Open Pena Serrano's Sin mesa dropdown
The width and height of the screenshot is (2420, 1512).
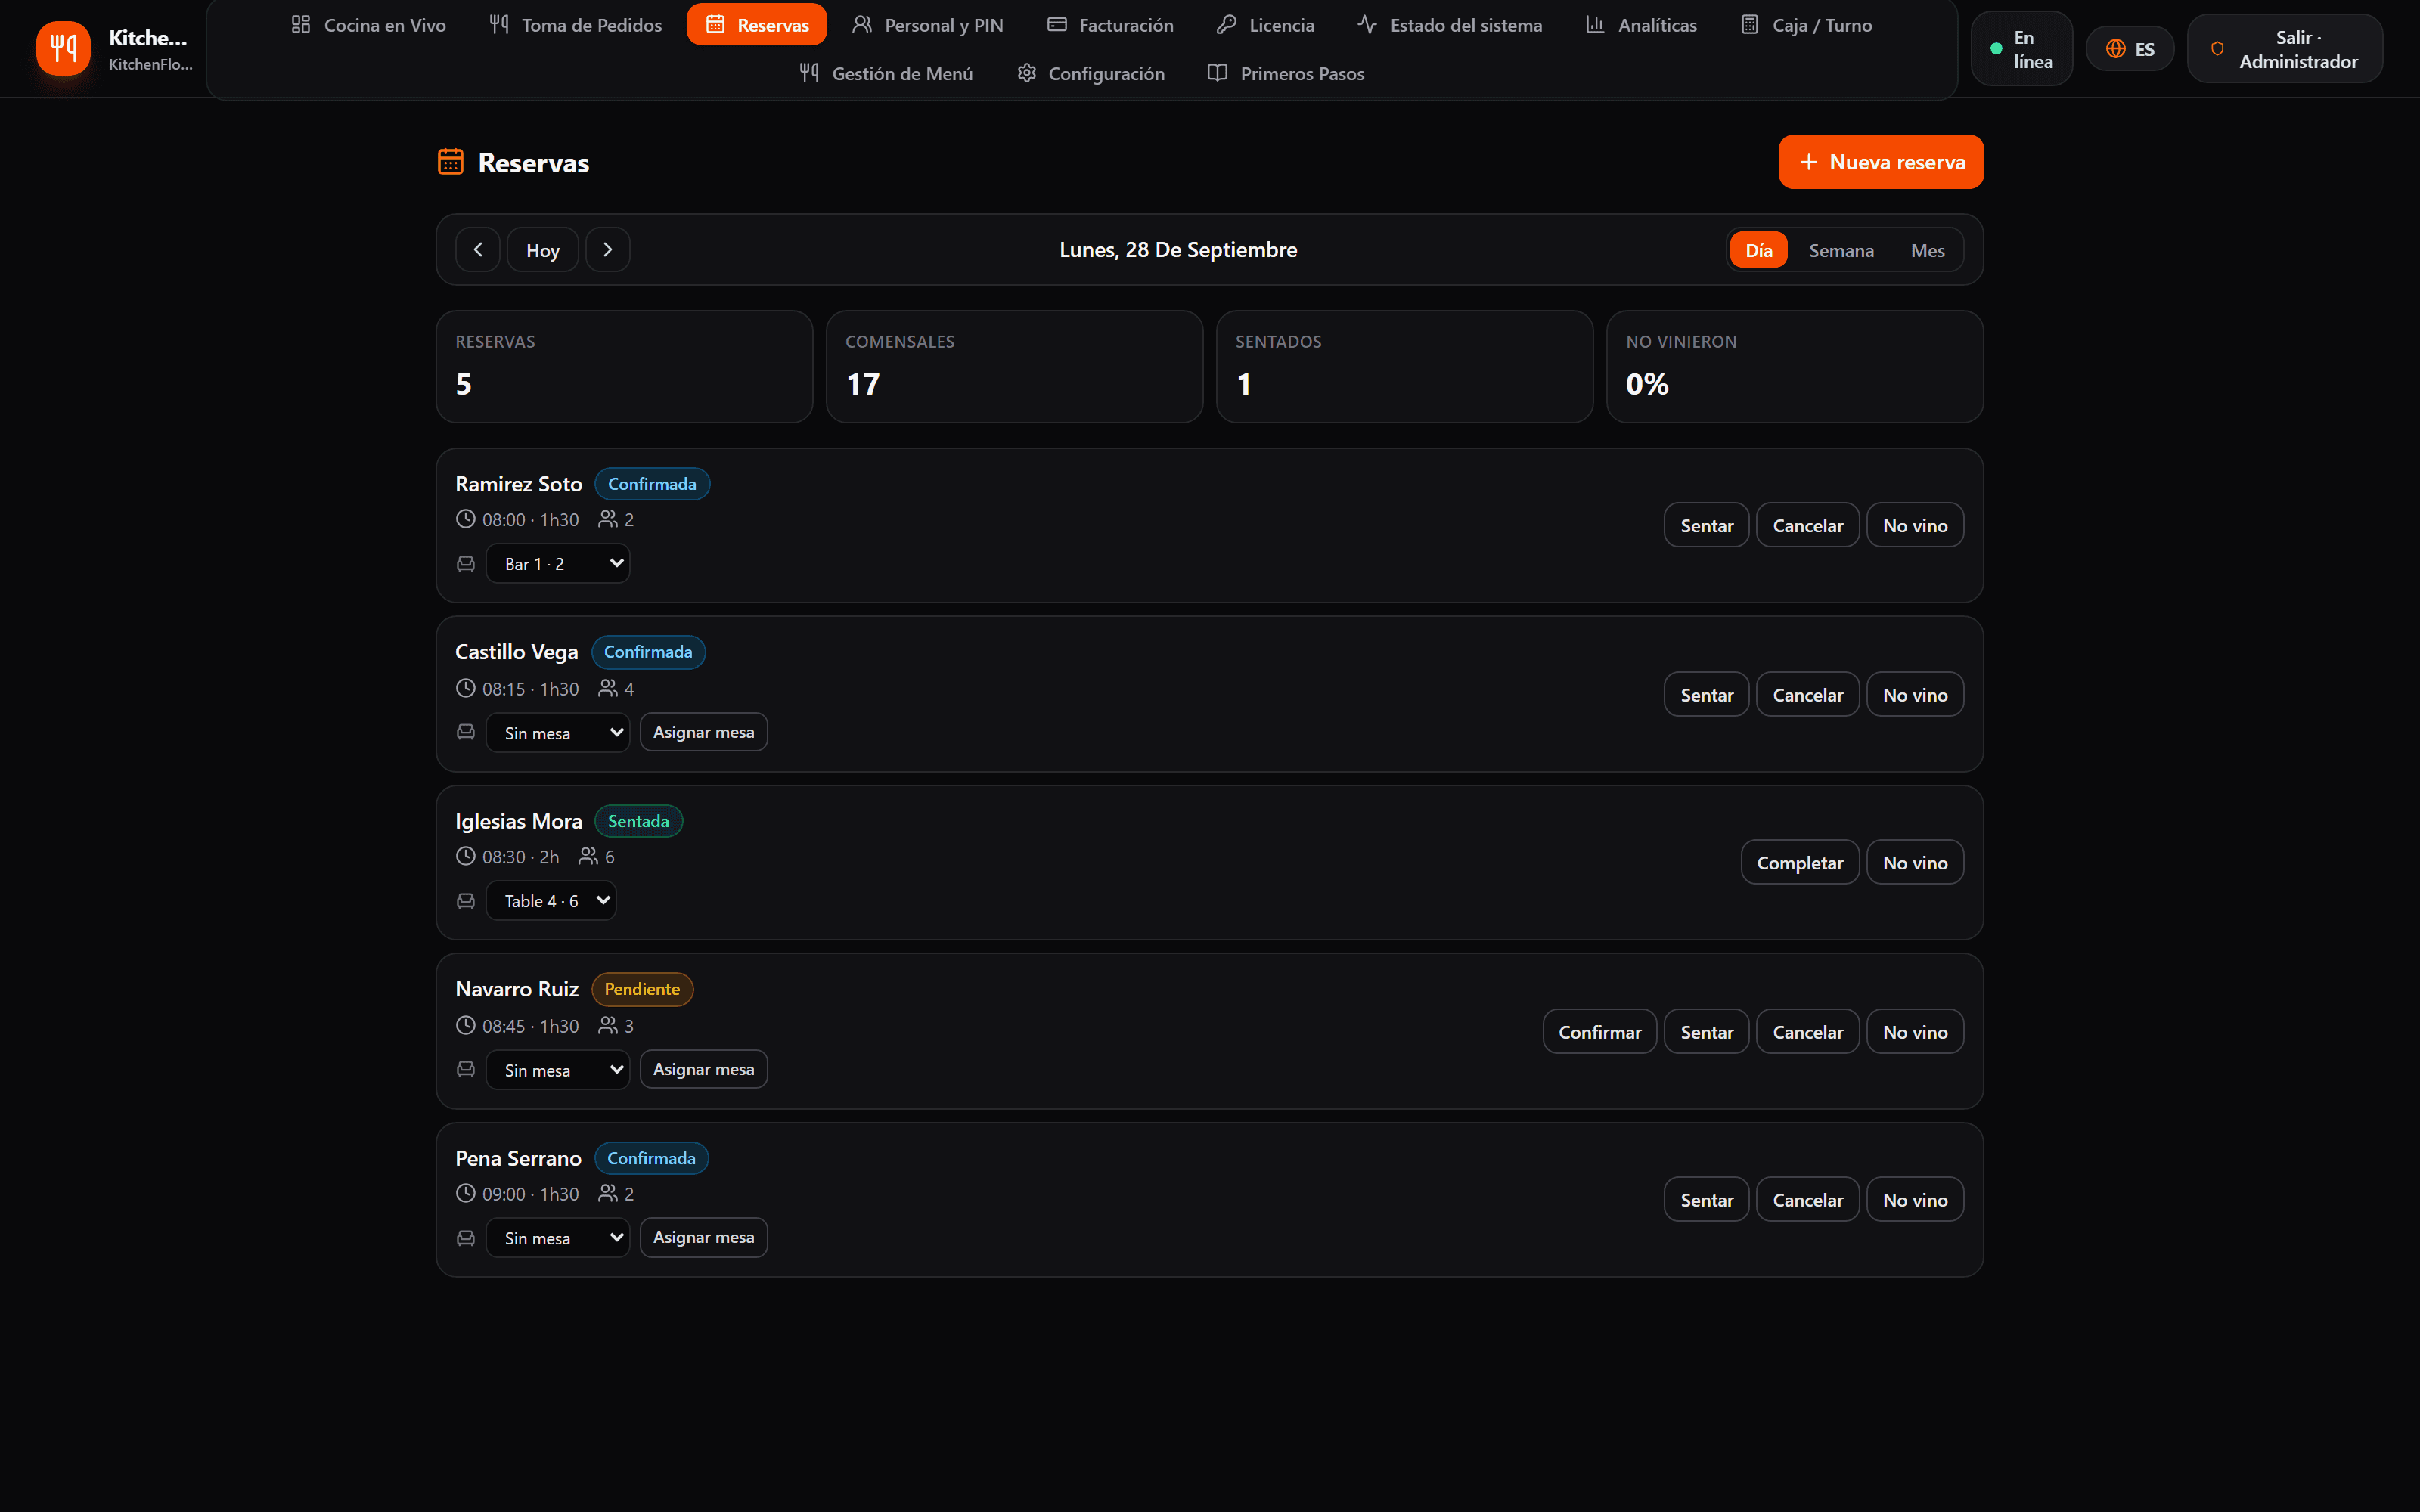point(558,1237)
